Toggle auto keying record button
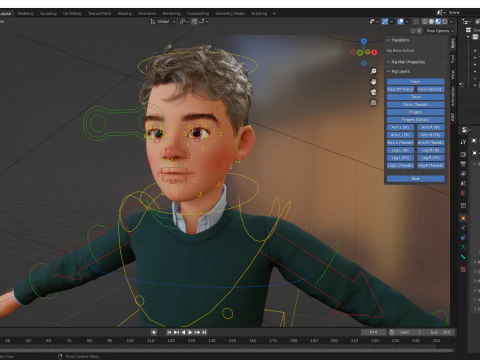This screenshot has width=480, height=360. [x=154, y=332]
